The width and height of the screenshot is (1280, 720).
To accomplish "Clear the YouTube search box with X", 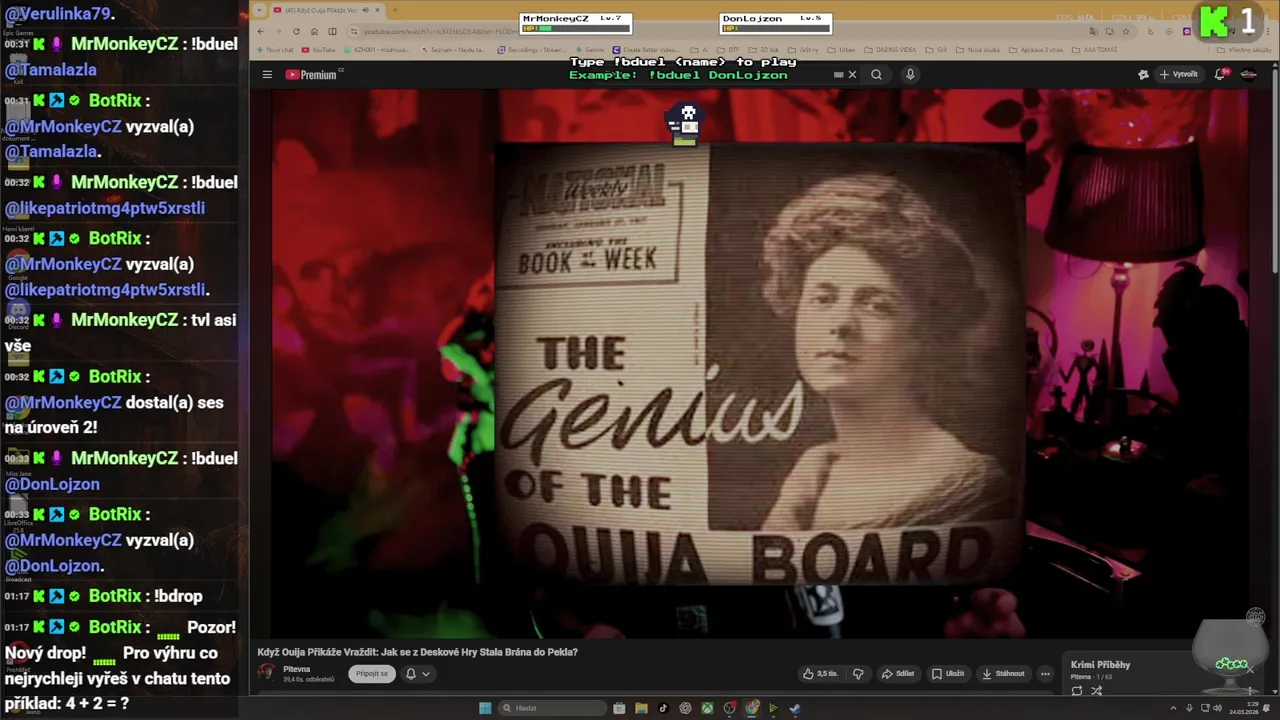I will click(852, 74).
